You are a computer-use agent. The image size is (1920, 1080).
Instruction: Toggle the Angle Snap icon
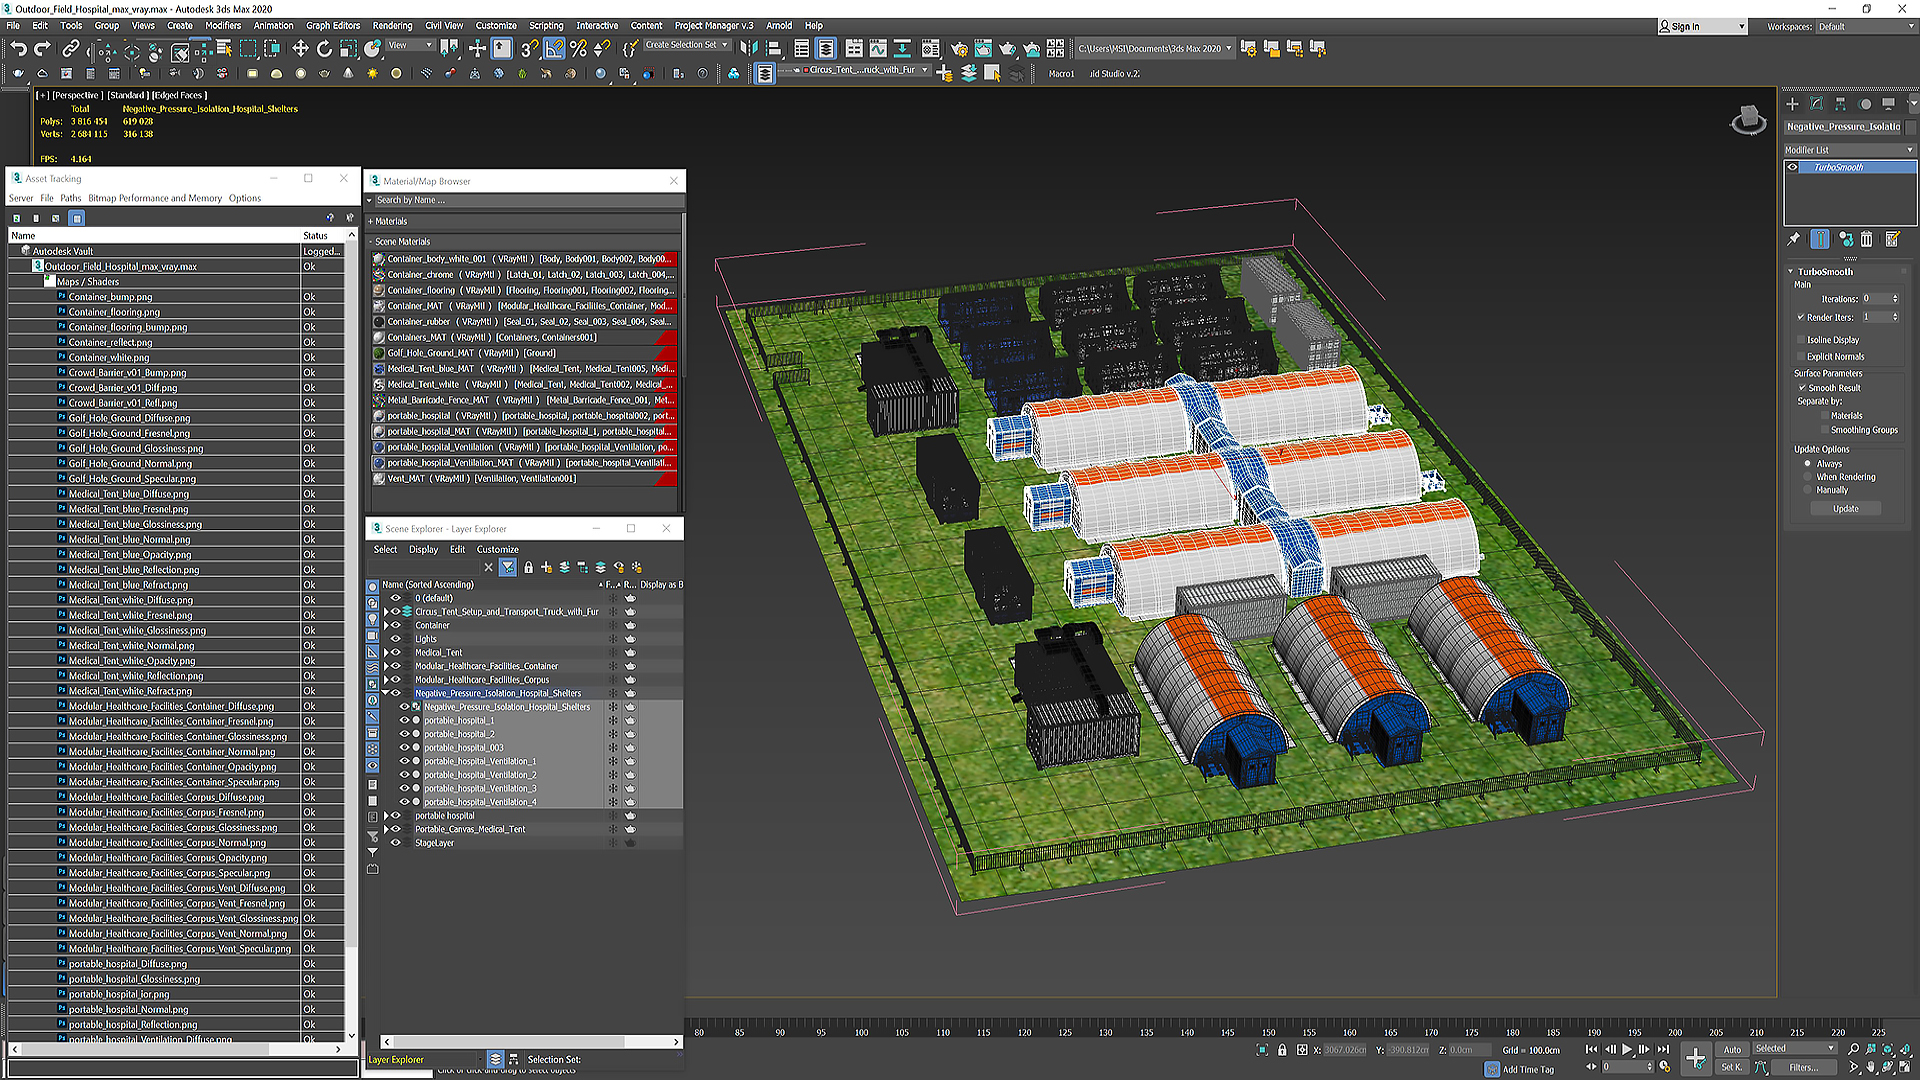[x=554, y=48]
